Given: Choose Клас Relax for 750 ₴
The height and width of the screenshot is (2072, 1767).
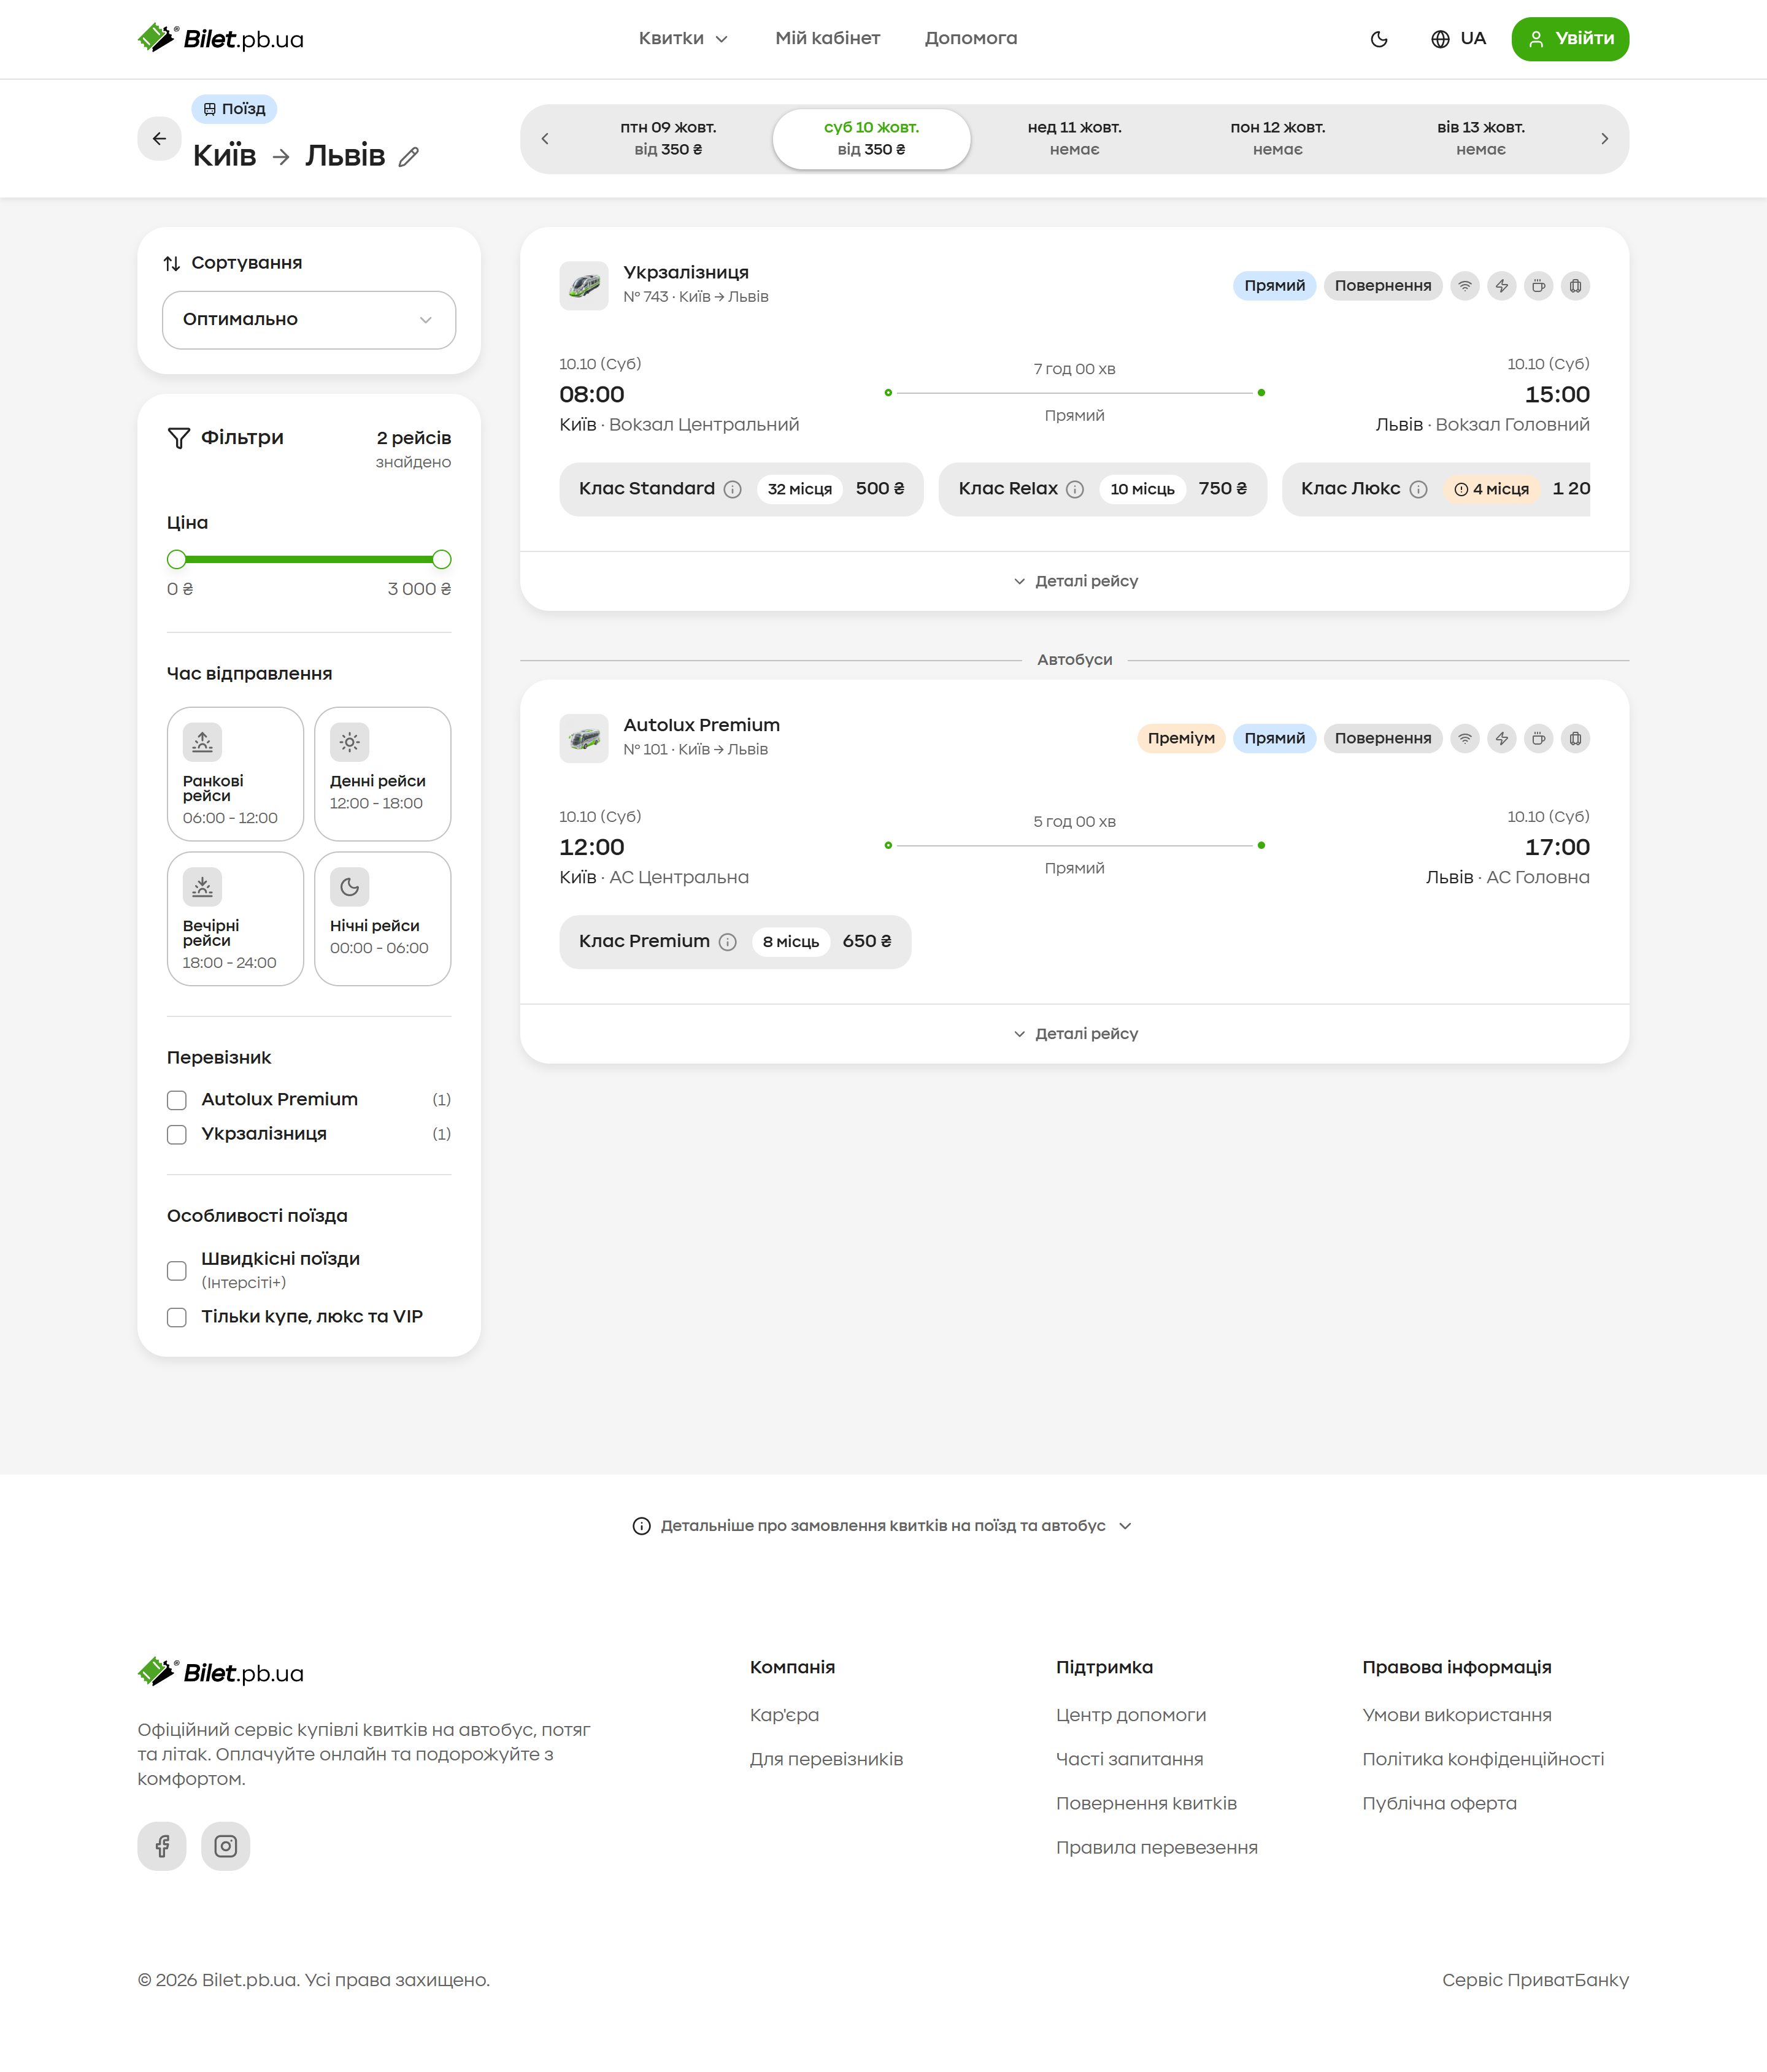Looking at the screenshot, I should (x=1102, y=489).
